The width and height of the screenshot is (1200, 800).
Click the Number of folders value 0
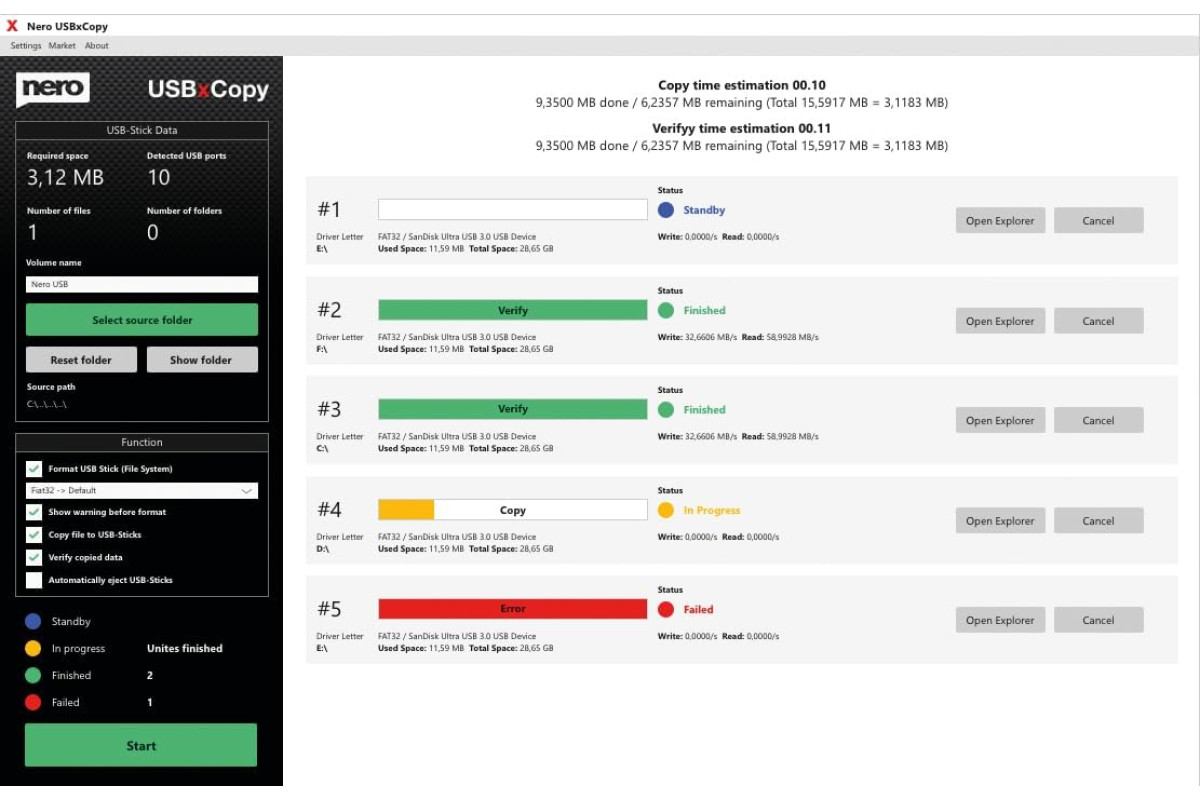153,233
